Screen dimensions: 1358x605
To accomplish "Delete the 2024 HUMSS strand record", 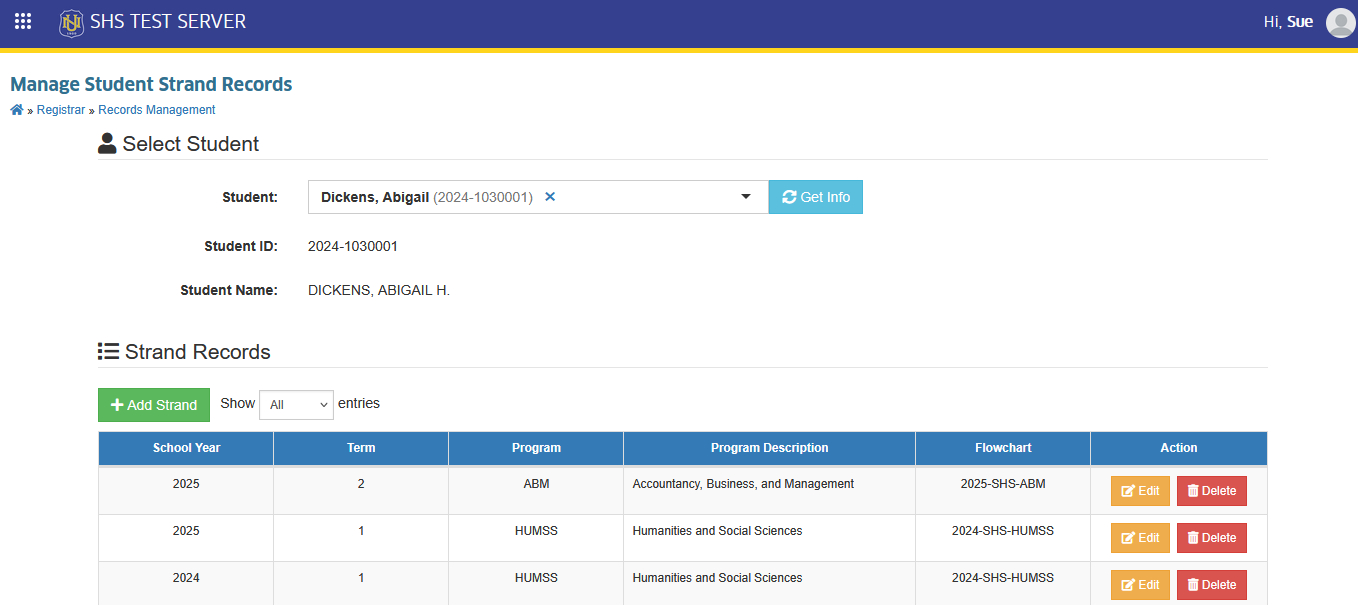I will point(1212,585).
